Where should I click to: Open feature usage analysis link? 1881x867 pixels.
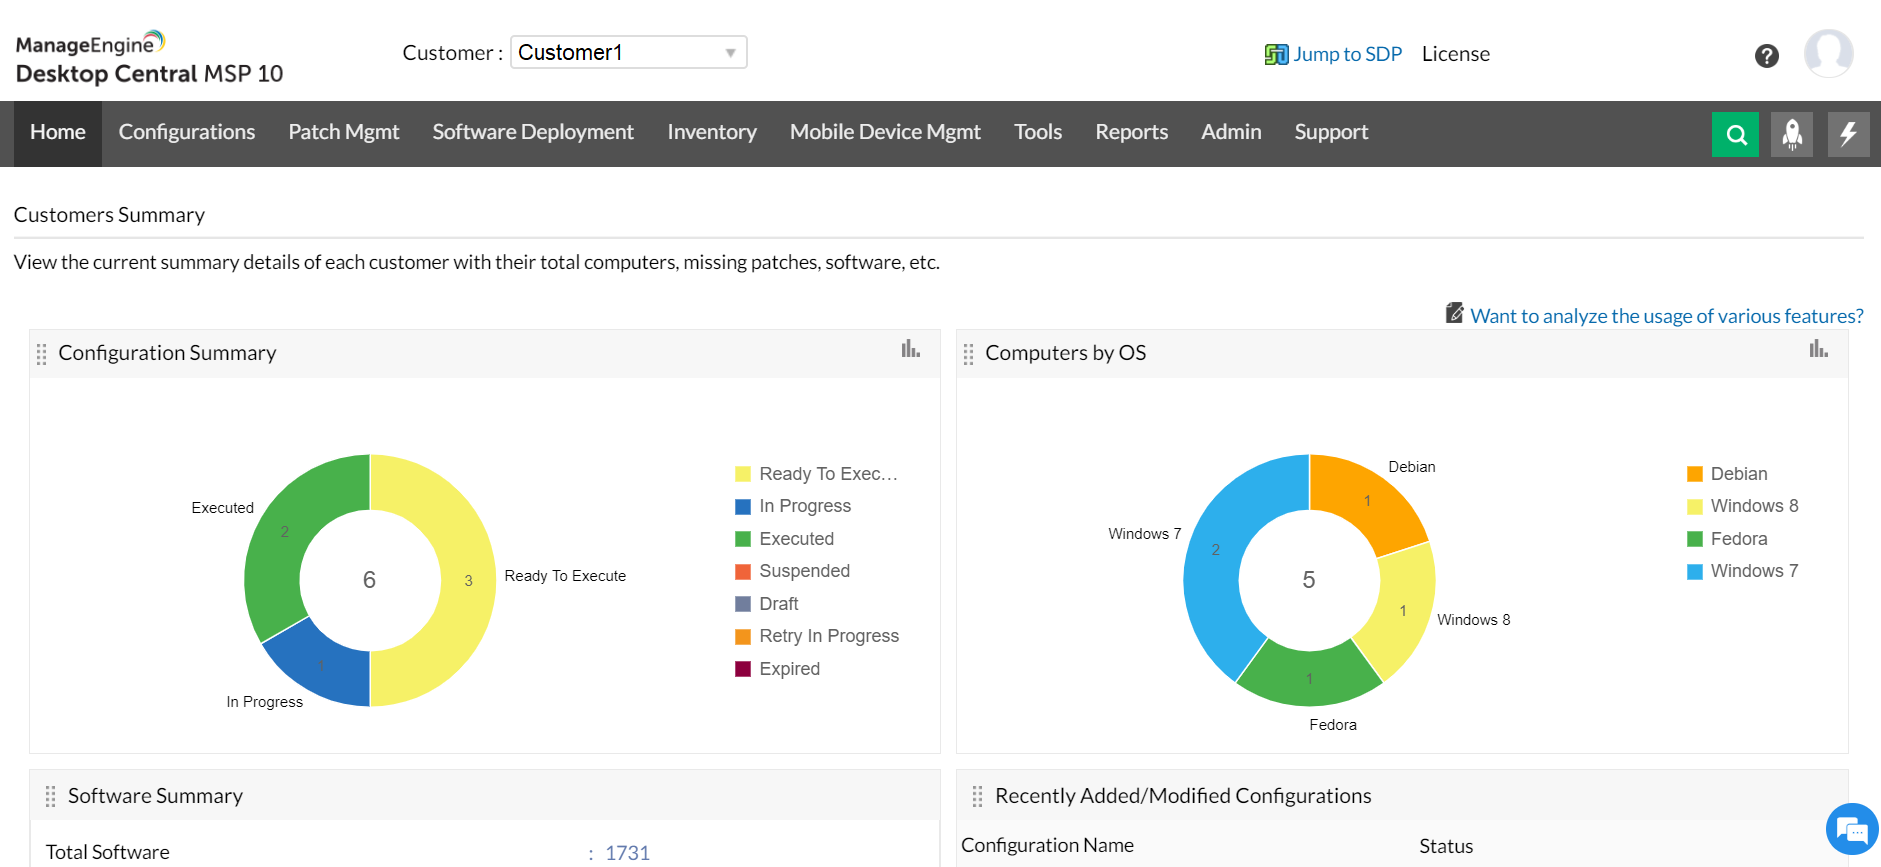(1666, 316)
